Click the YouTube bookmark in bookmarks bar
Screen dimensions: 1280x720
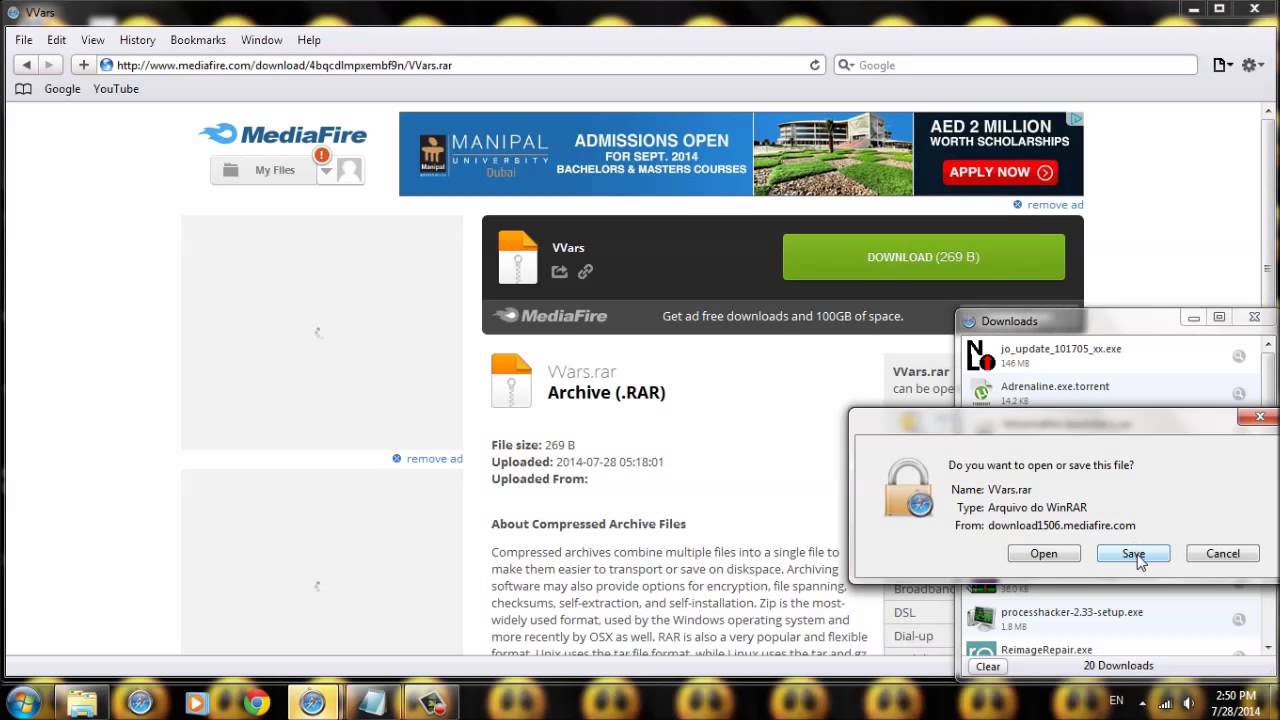click(116, 89)
